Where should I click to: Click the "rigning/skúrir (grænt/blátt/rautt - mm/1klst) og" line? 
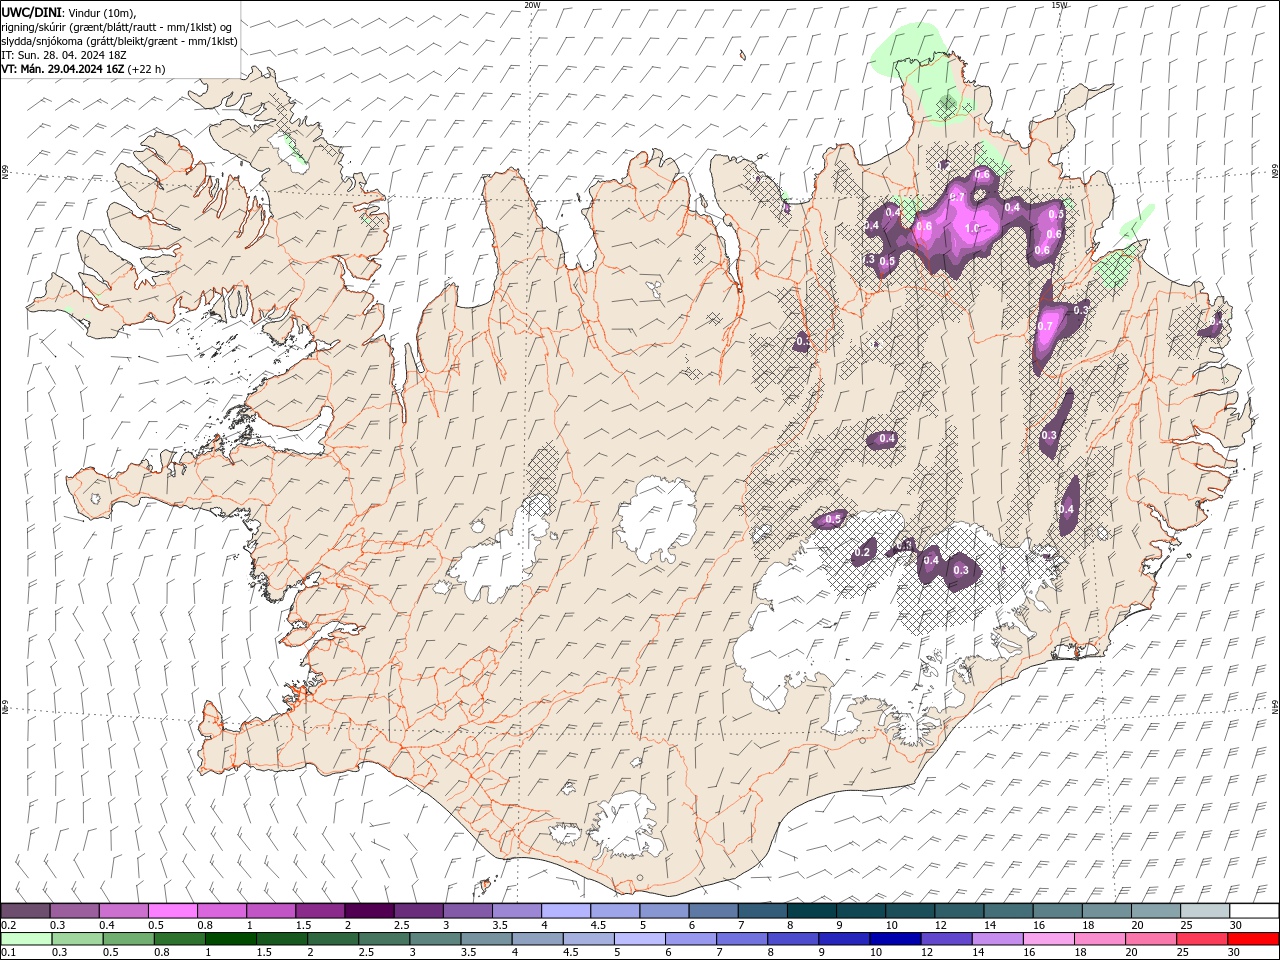(x=117, y=27)
